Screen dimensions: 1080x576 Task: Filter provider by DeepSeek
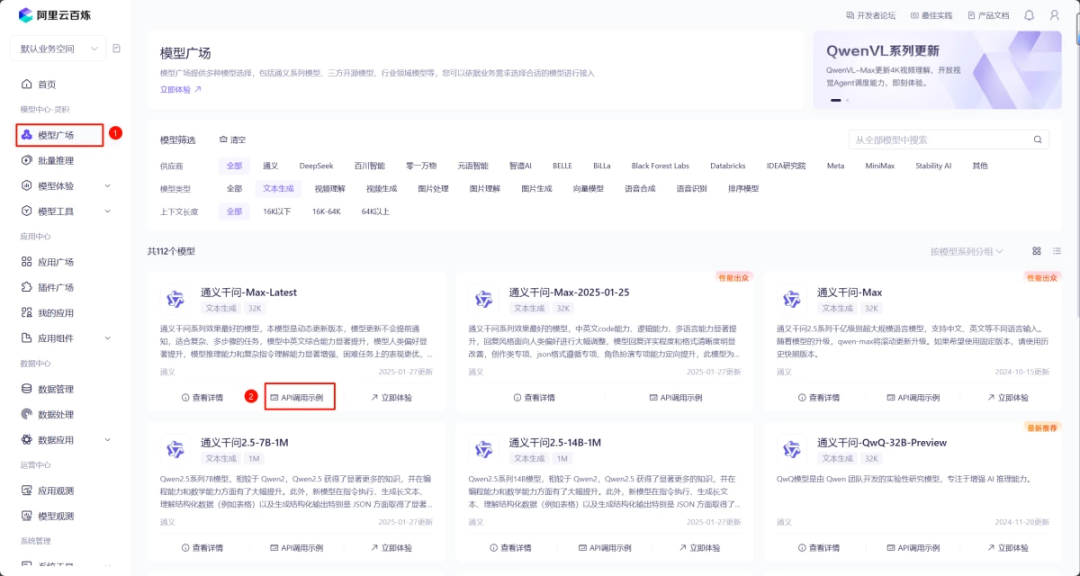[x=316, y=166]
